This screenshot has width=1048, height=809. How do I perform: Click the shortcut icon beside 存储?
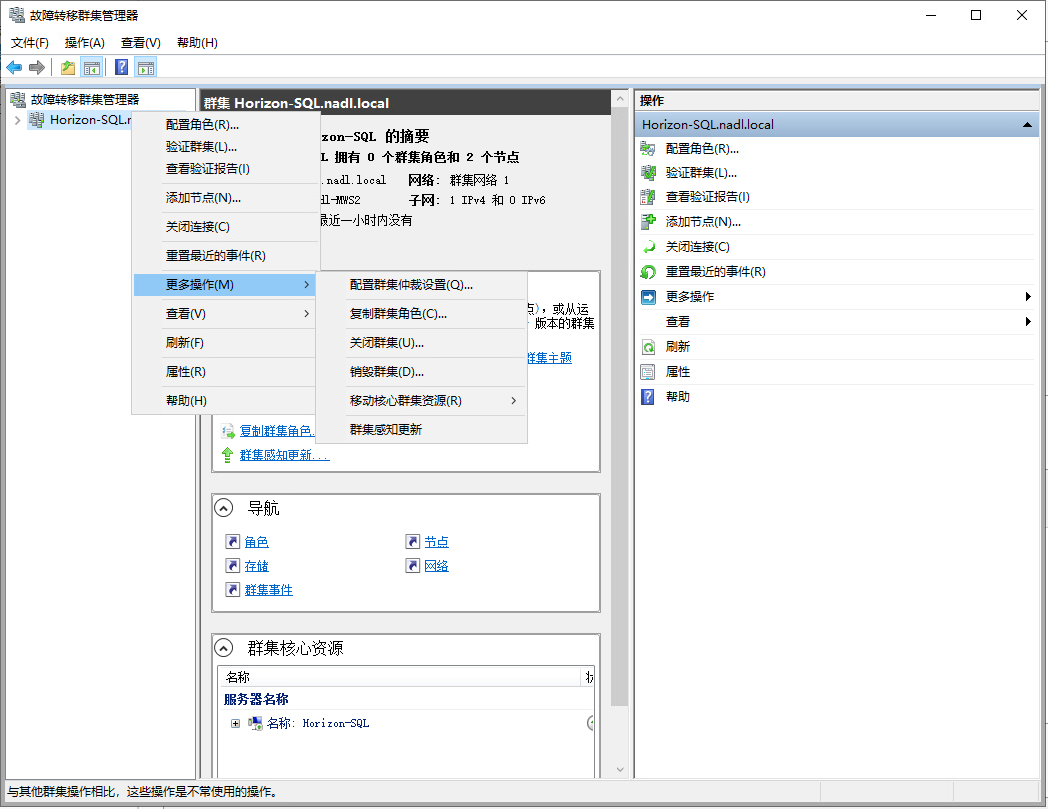click(233, 566)
